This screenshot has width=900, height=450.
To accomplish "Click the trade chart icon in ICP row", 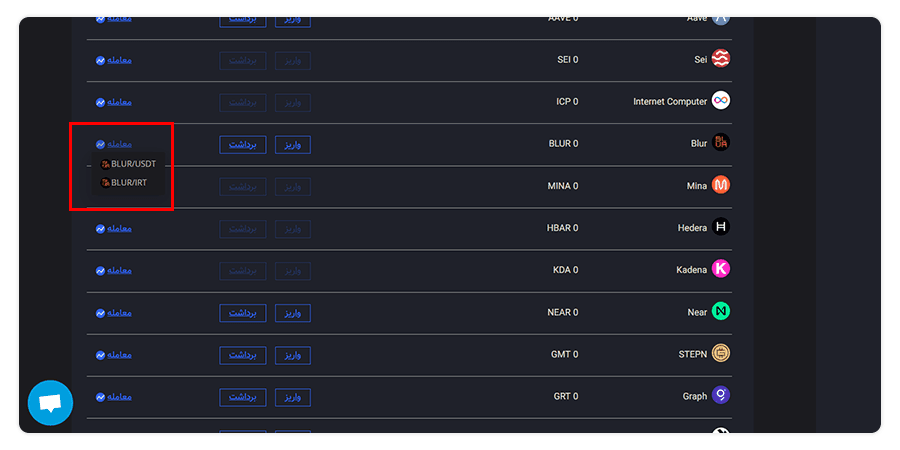I will [x=100, y=102].
